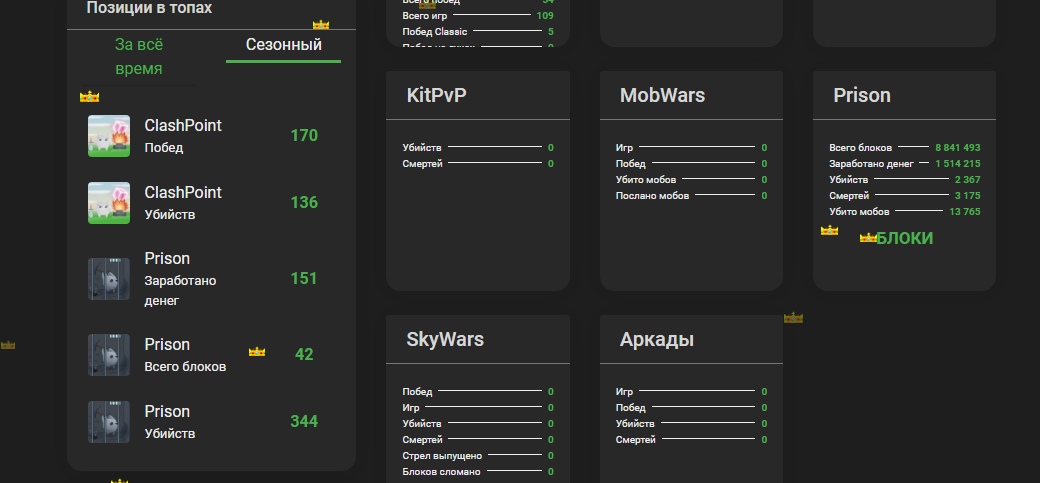
Task: Click the Prison stats card heading
Action: 861,96
